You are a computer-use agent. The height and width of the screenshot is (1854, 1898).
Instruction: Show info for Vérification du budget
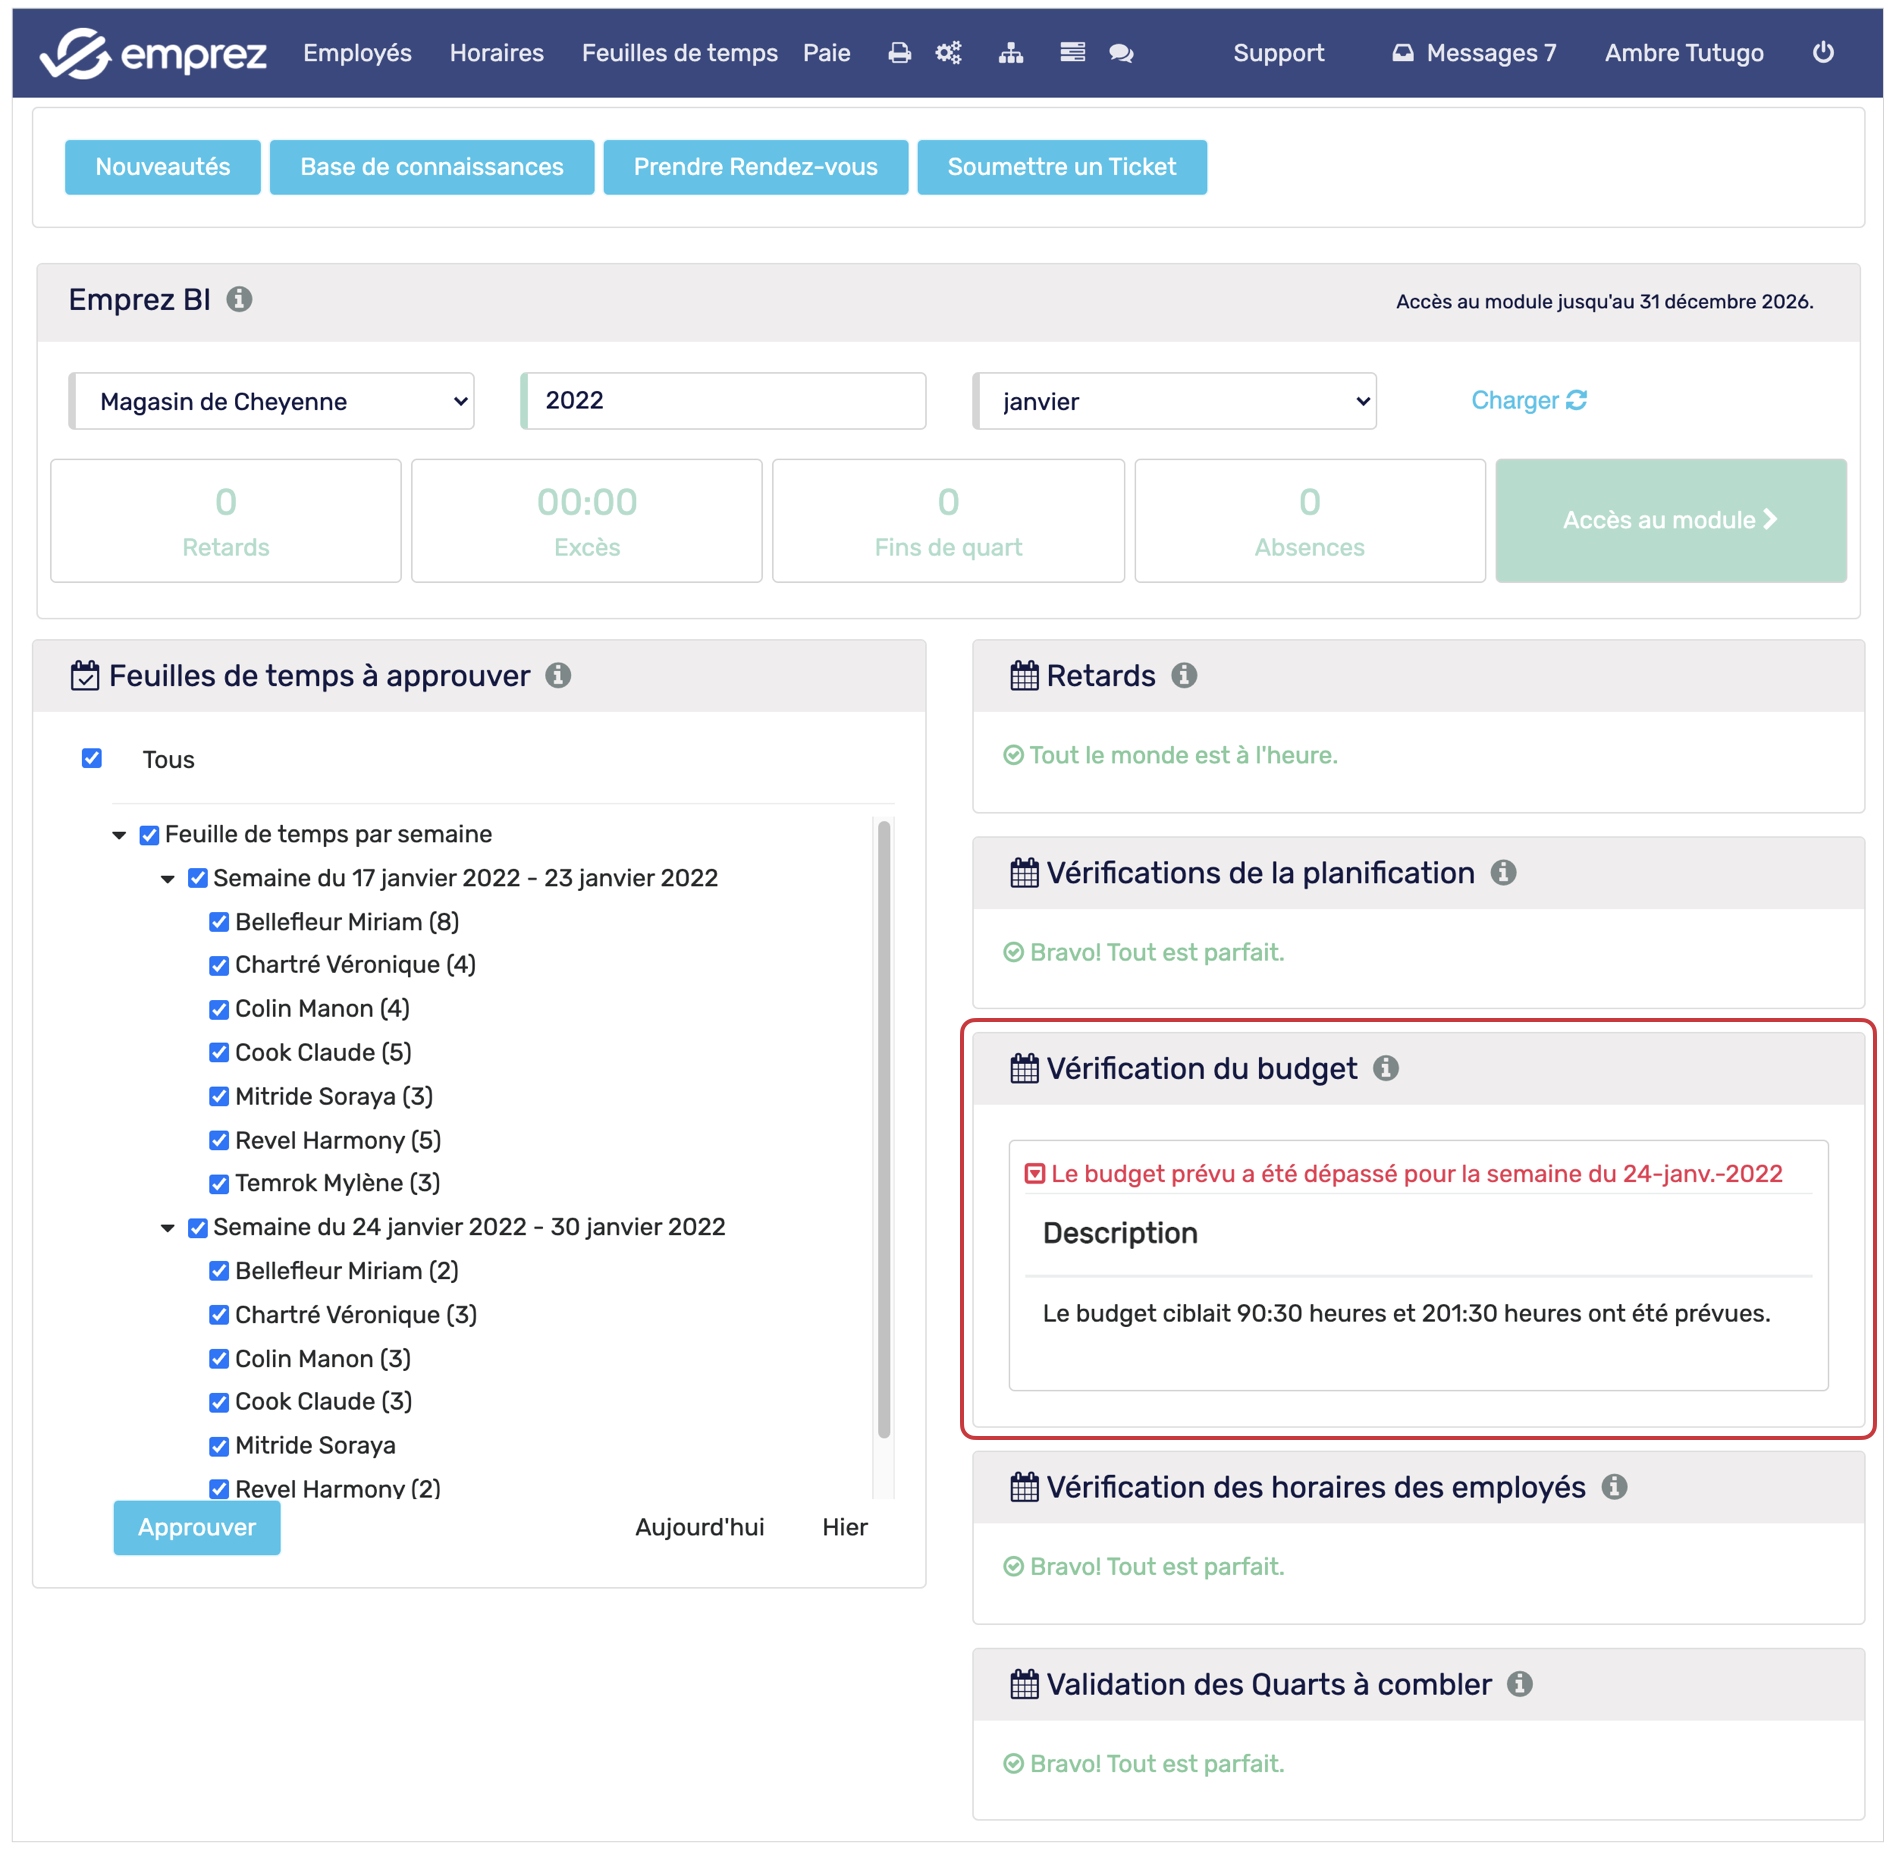(1385, 1069)
